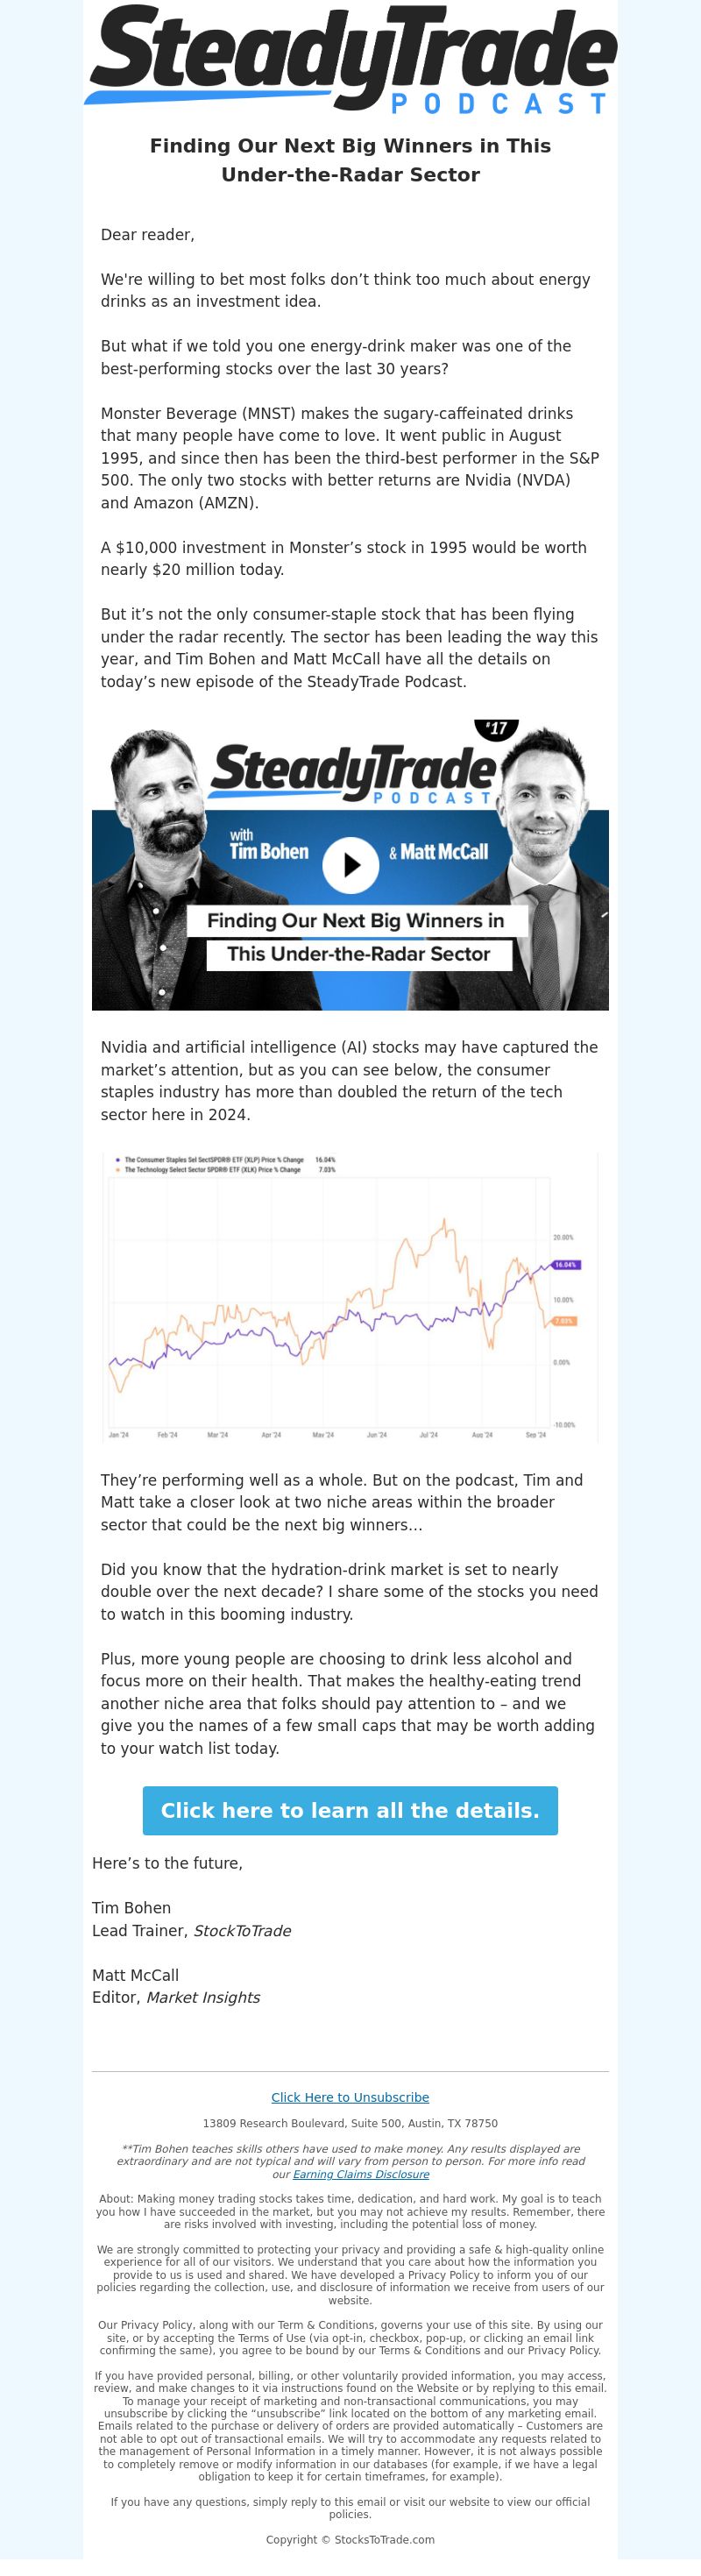Open the Earning Claims Disclosure link
This screenshot has height=2576, width=701.
[x=361, y=2174]
